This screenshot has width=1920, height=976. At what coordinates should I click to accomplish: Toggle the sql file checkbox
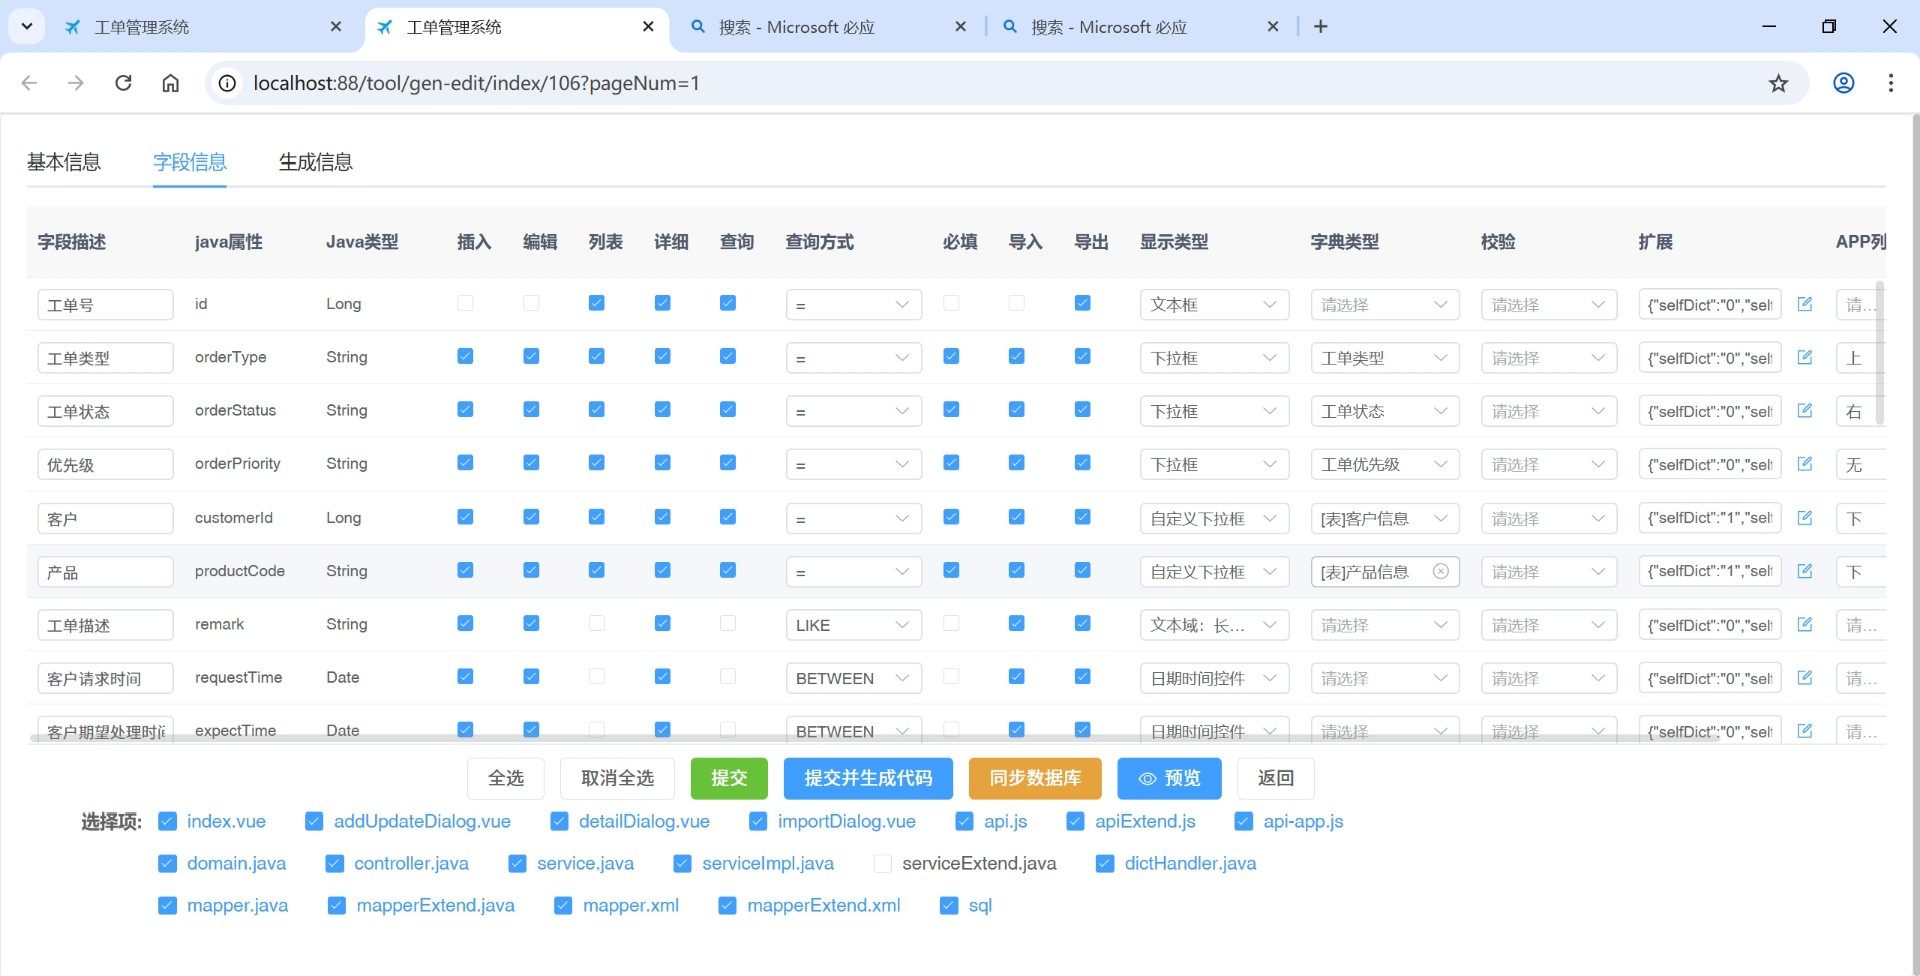coord(949,905)
